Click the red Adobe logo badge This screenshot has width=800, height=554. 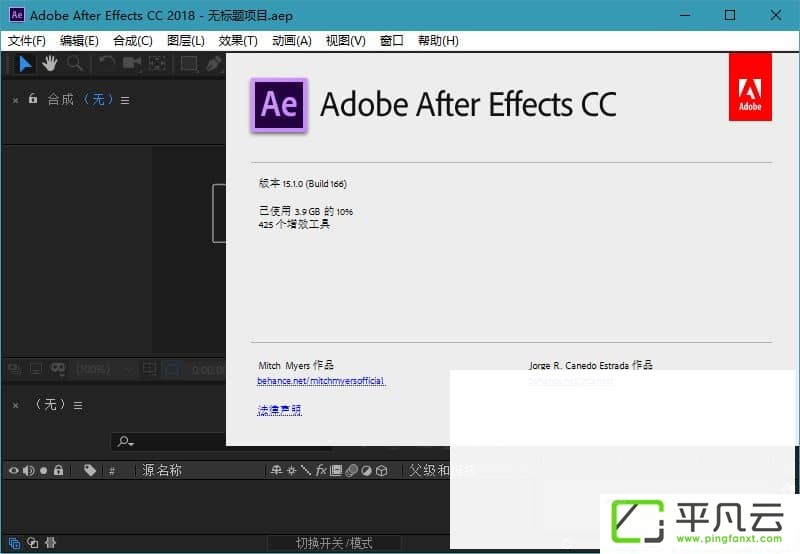[750, 87]
